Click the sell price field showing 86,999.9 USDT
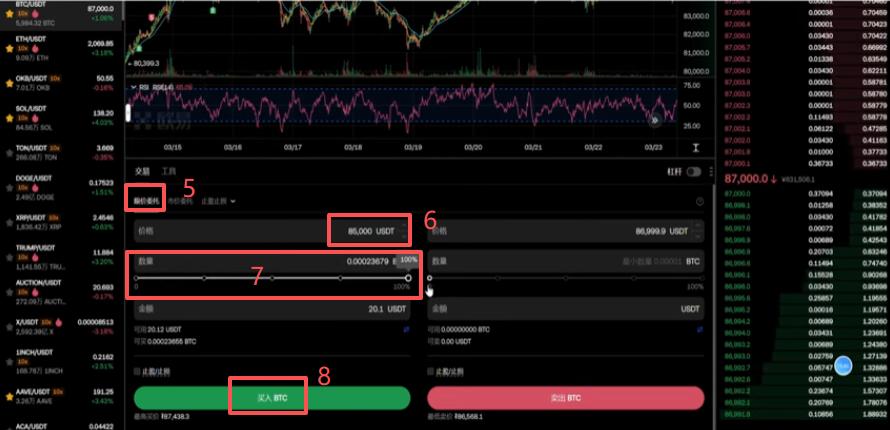 [566, 231]
